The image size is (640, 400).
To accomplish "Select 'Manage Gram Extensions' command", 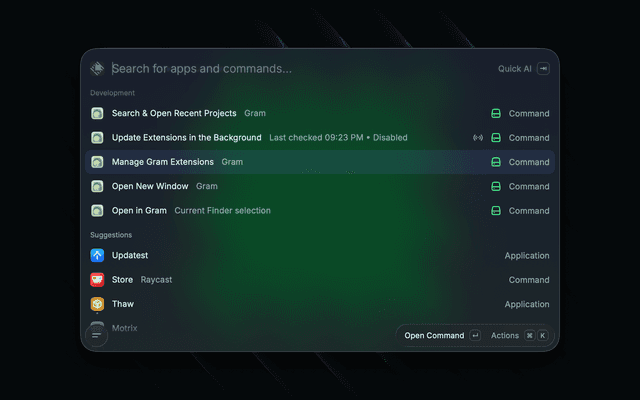I will pos(320,162).
